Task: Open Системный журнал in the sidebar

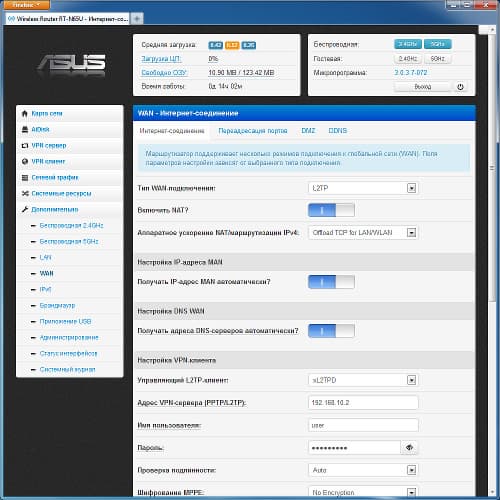Action: tap(67, 370)
